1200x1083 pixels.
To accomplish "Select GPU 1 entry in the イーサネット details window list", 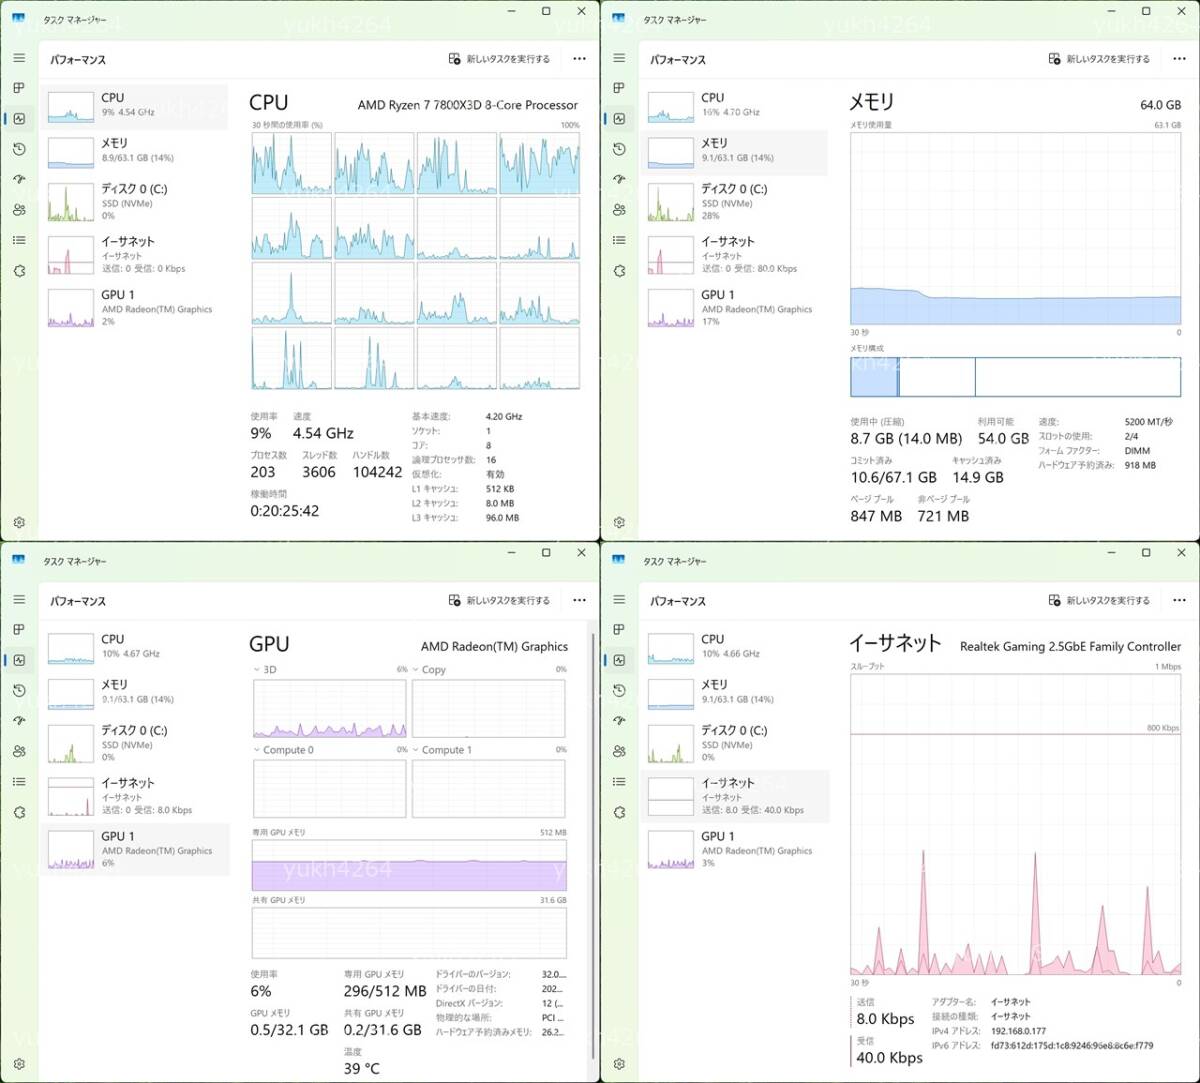I will (x=735, y=849).
